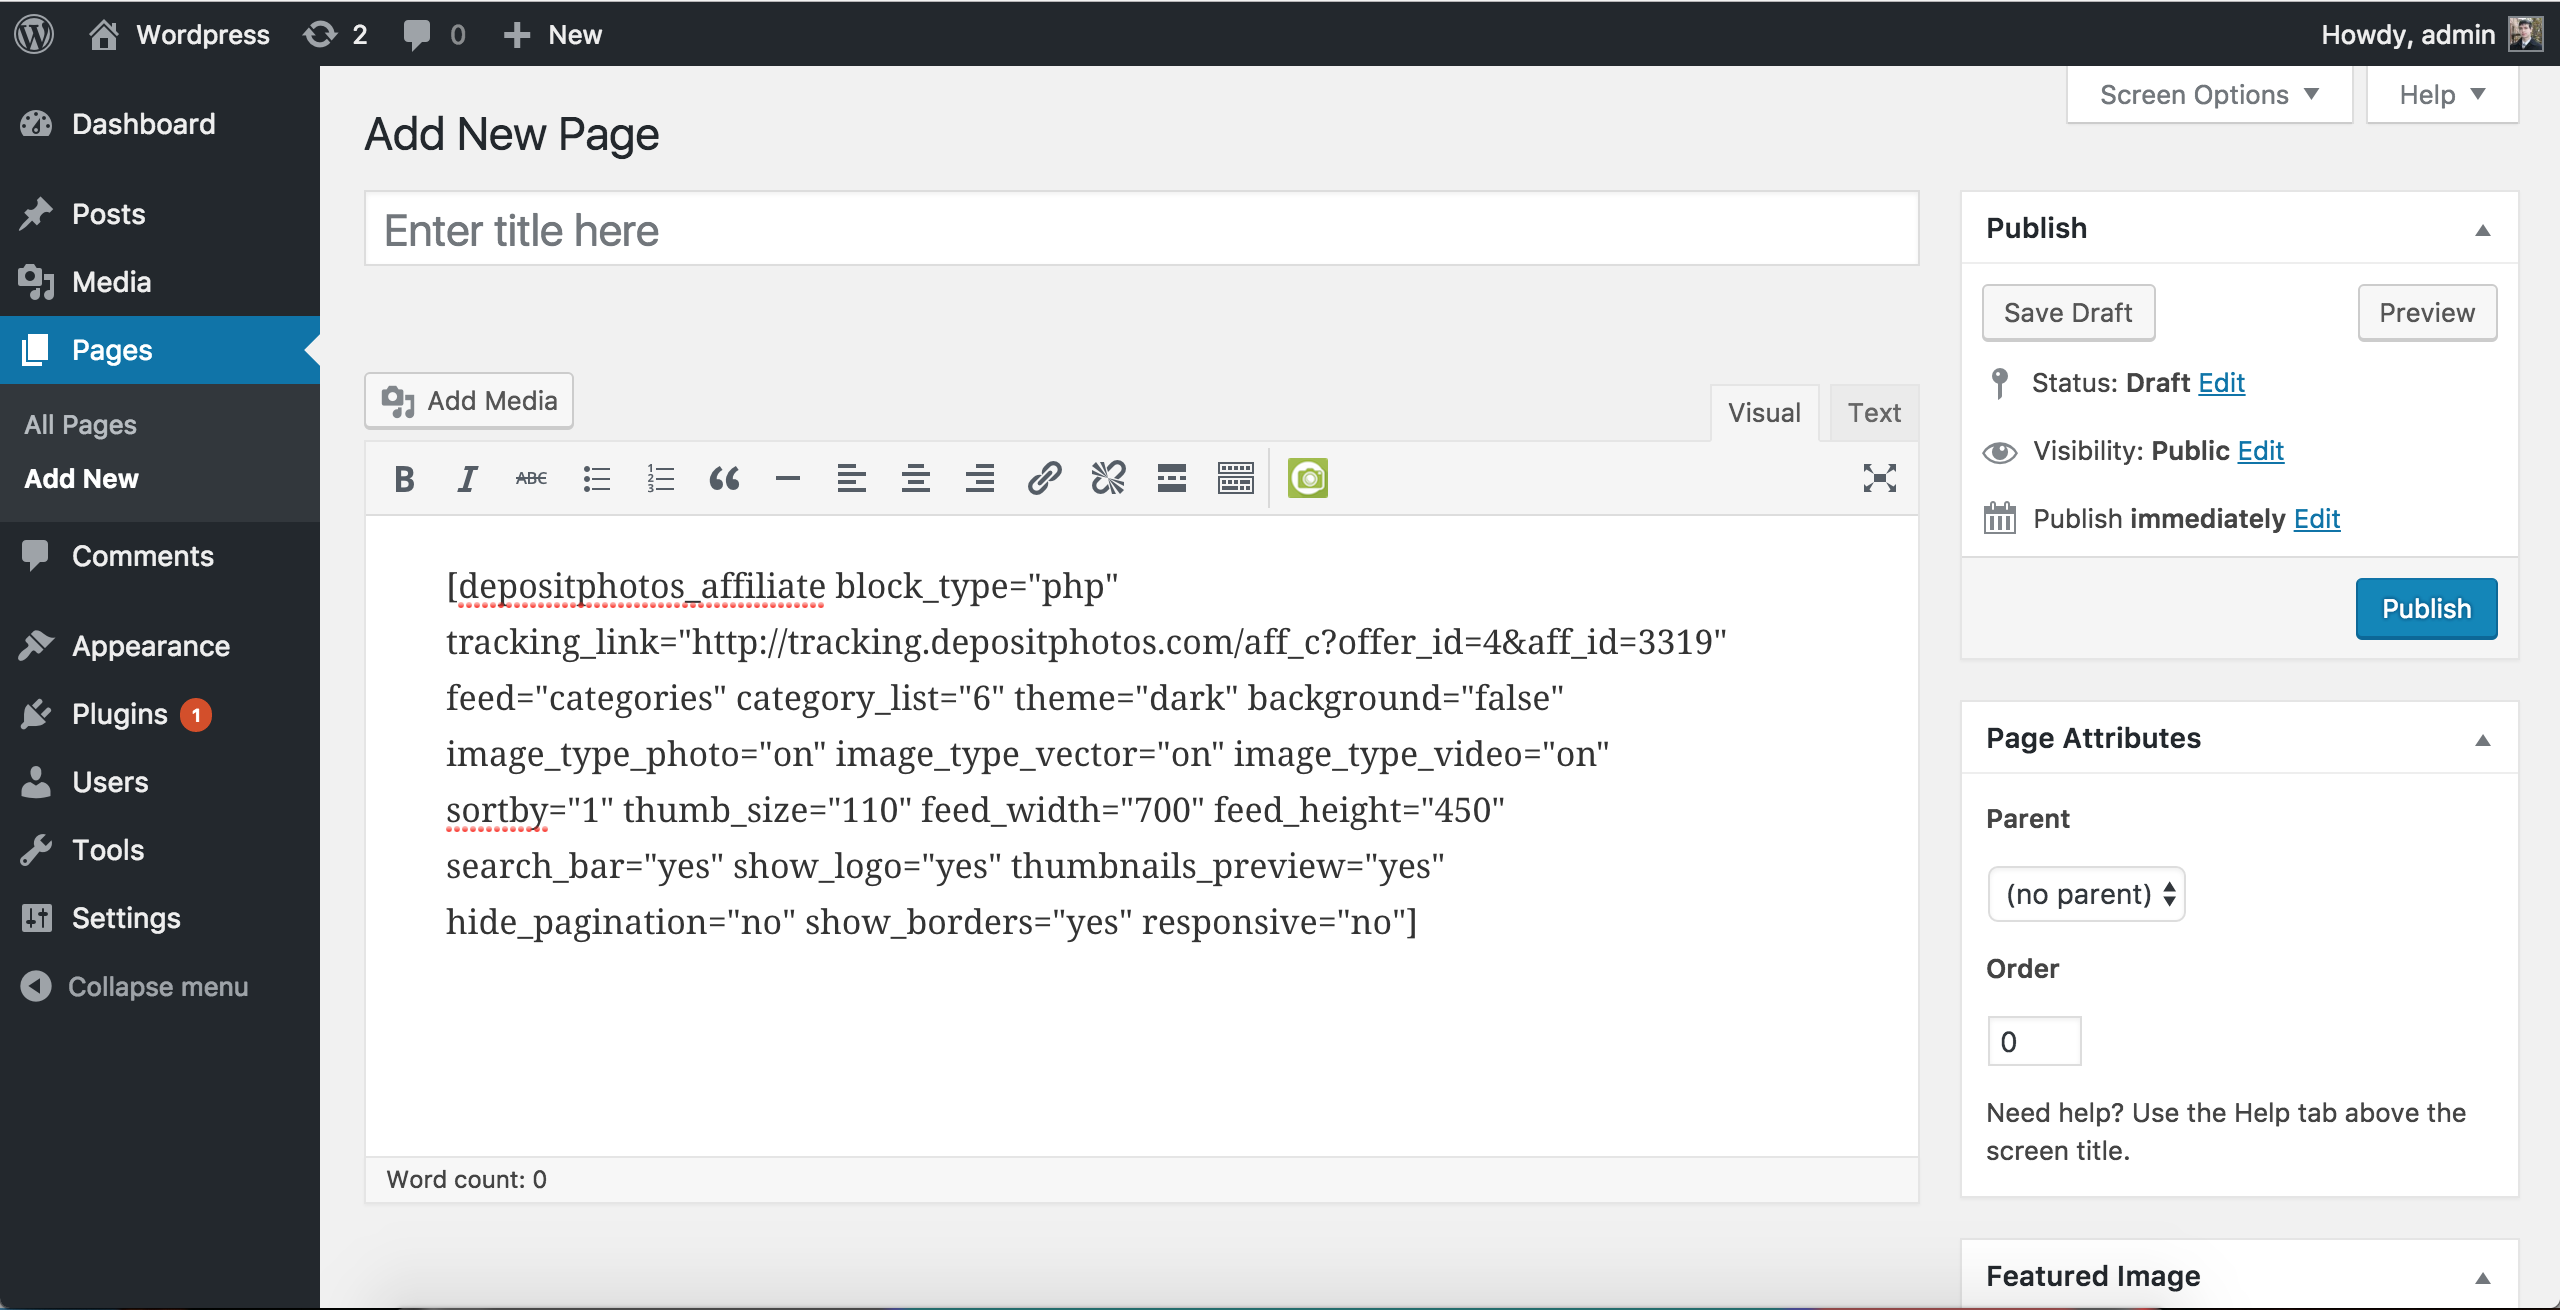Open the Parent page dropdown
2560x1310 pixels.
[x=2086, y=894]
